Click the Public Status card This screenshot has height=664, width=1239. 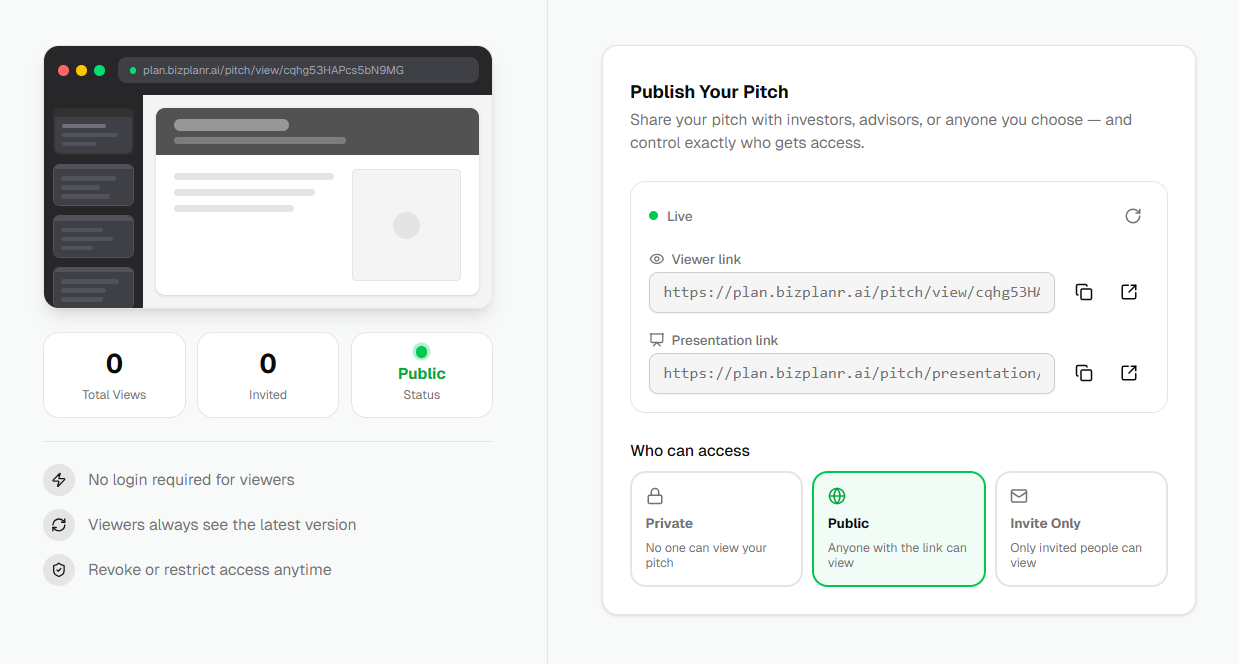[422, 375]
